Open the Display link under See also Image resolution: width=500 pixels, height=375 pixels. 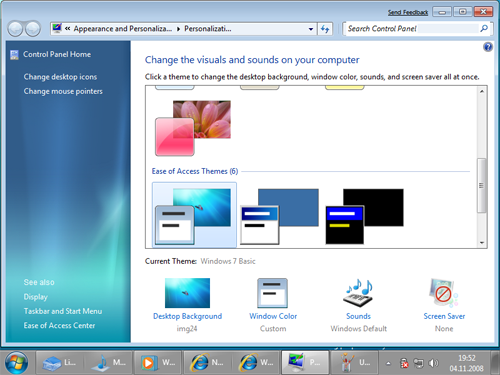point(36,297)
